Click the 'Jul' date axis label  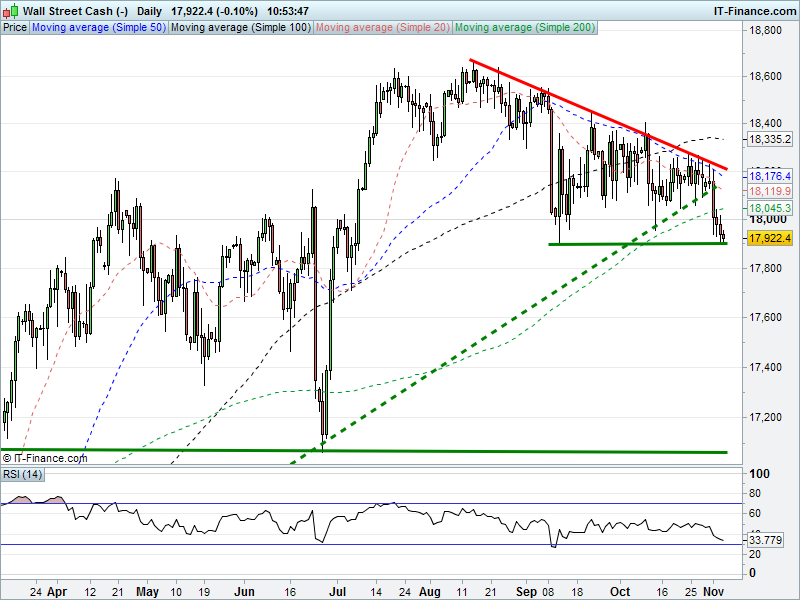[337, 592]
